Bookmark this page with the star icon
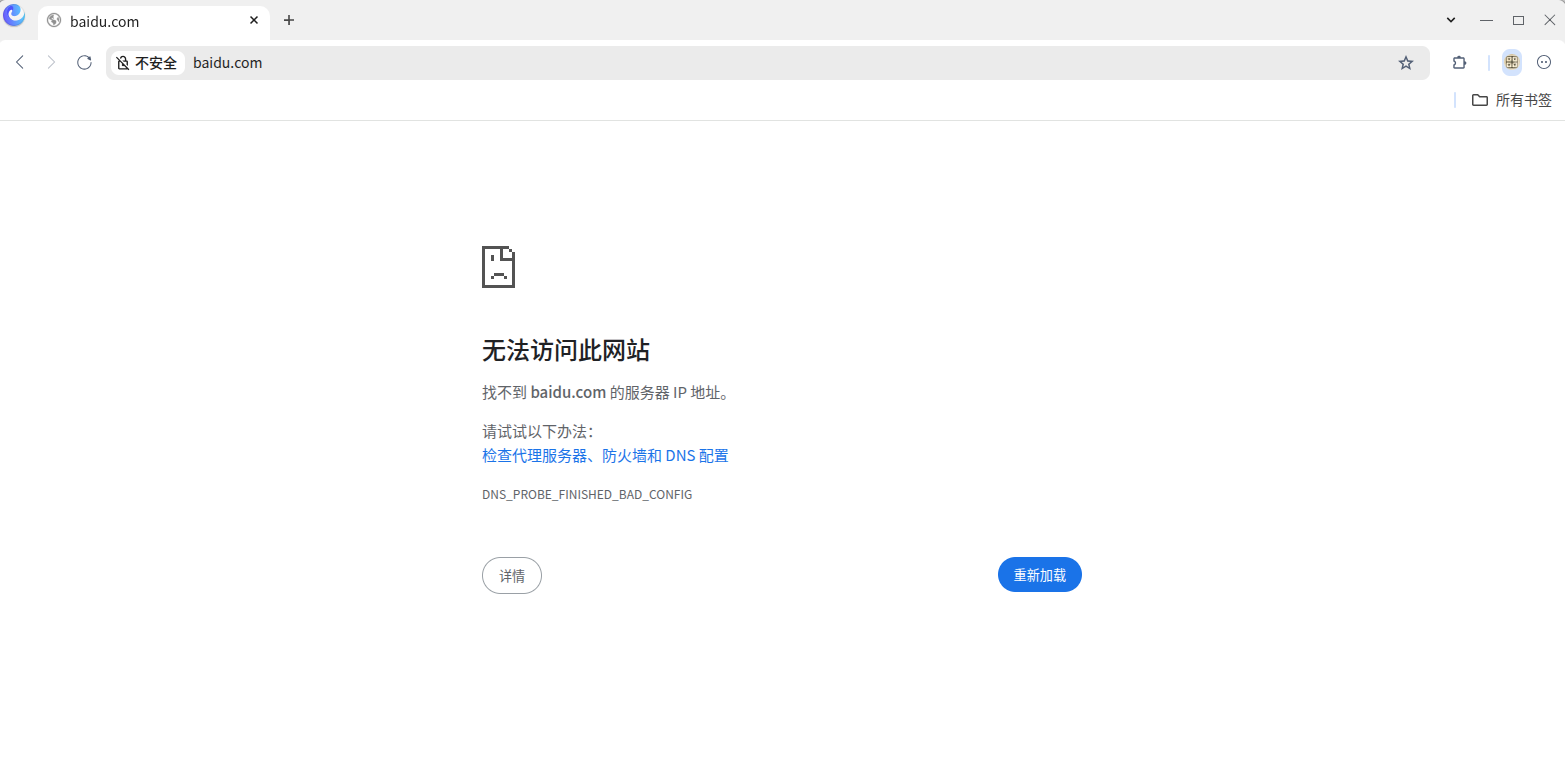This screenshot has width=1565, height=775. [x=1406, y=63]
